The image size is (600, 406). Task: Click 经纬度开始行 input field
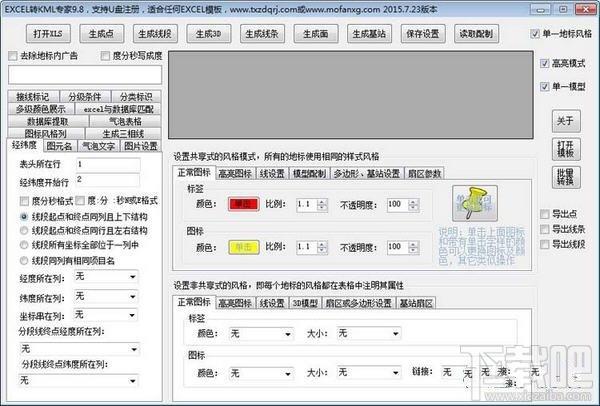(108, 180)
